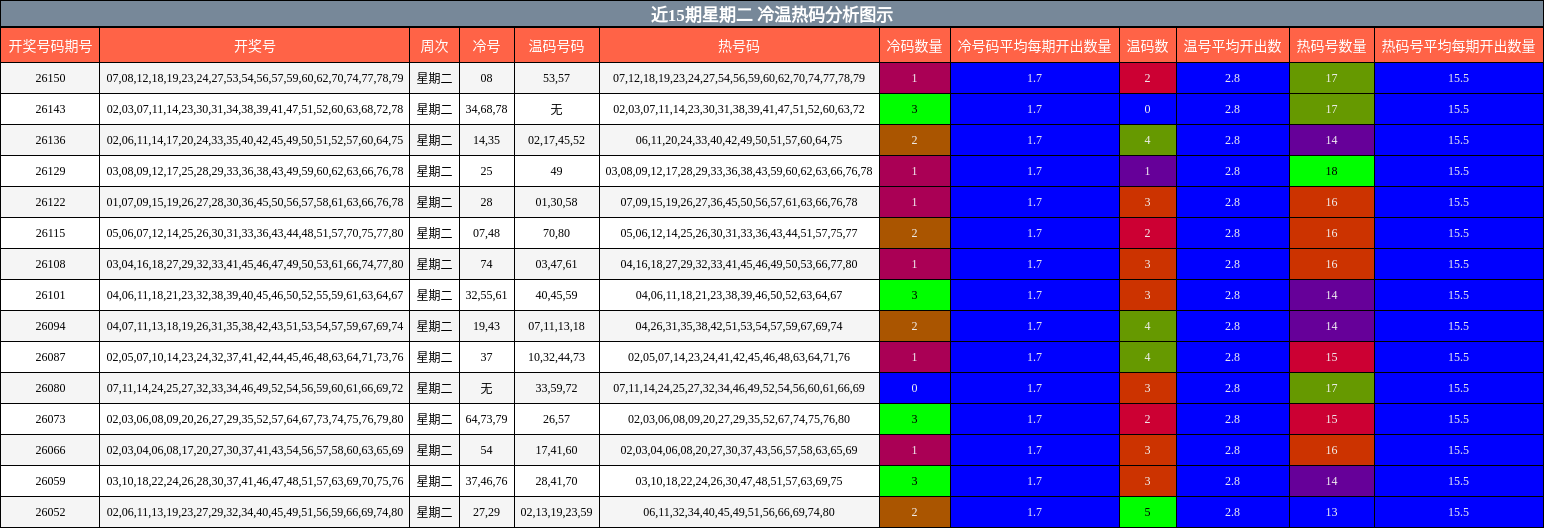Screen dimensions: 1544x528
Task: Select period number 26094
Action: point(50,326)
